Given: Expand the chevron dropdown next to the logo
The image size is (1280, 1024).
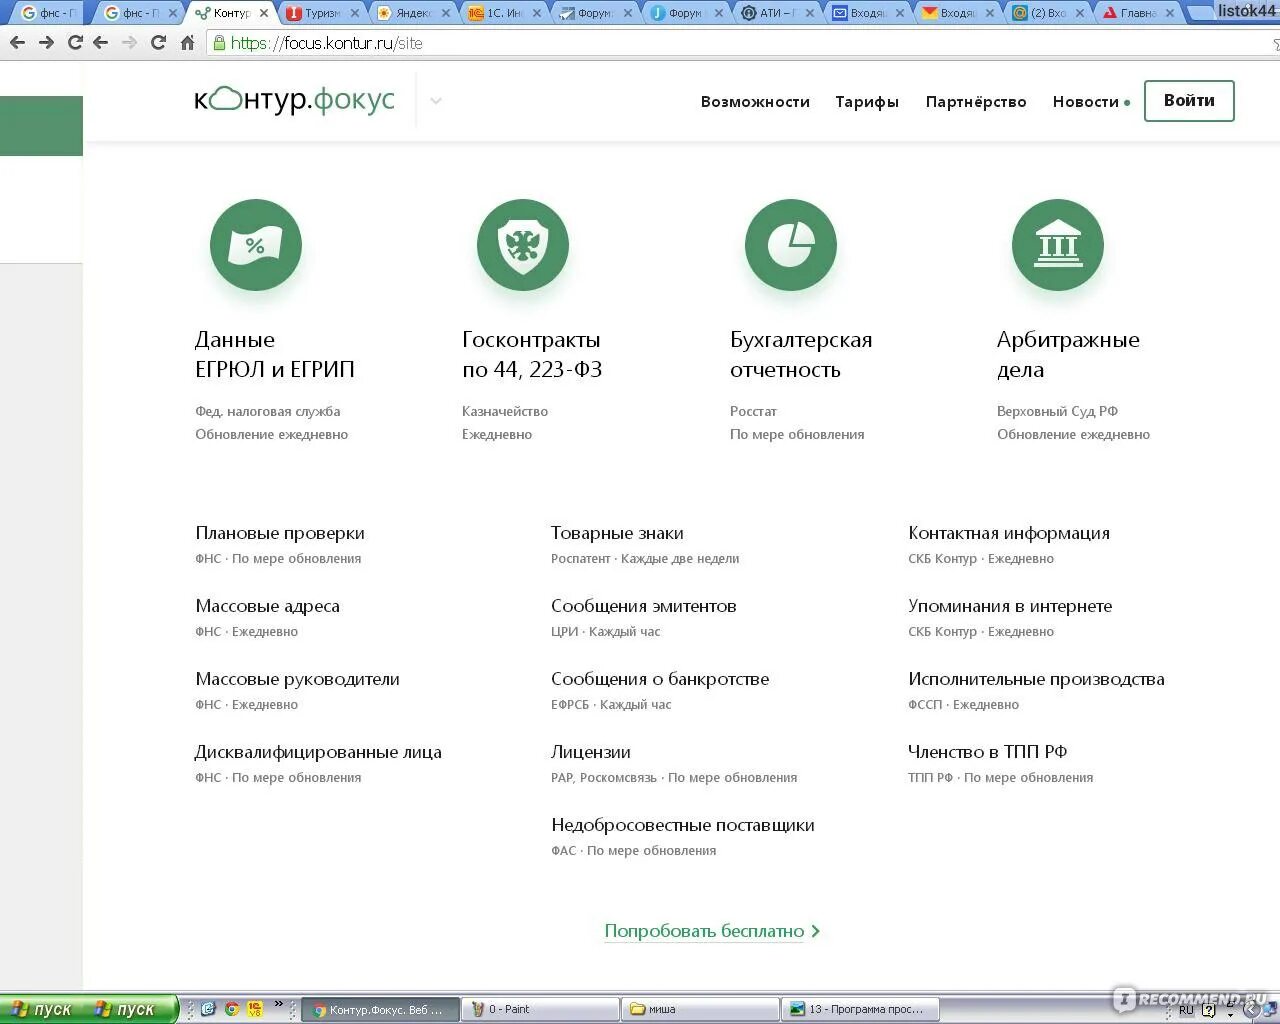Looking at the screenshot, I should (x=436, y=101).
